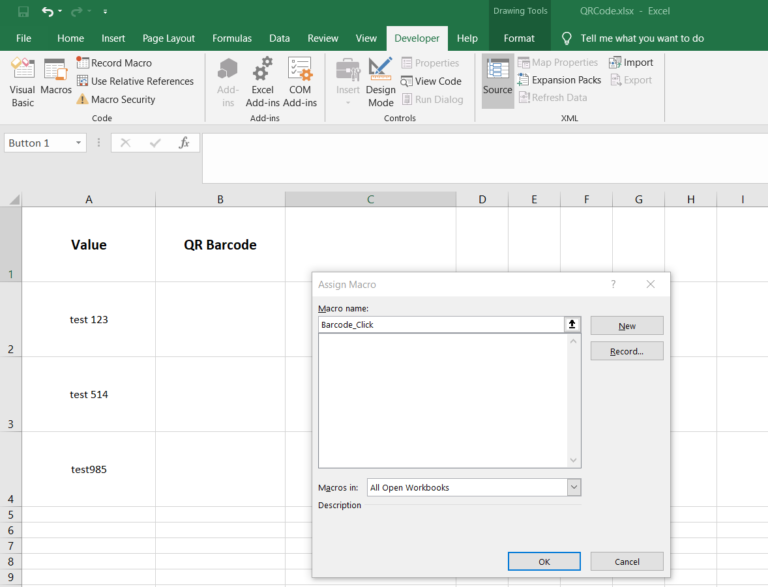Open the Page Layout tab

pyautogui.click(x=169, y=38)
